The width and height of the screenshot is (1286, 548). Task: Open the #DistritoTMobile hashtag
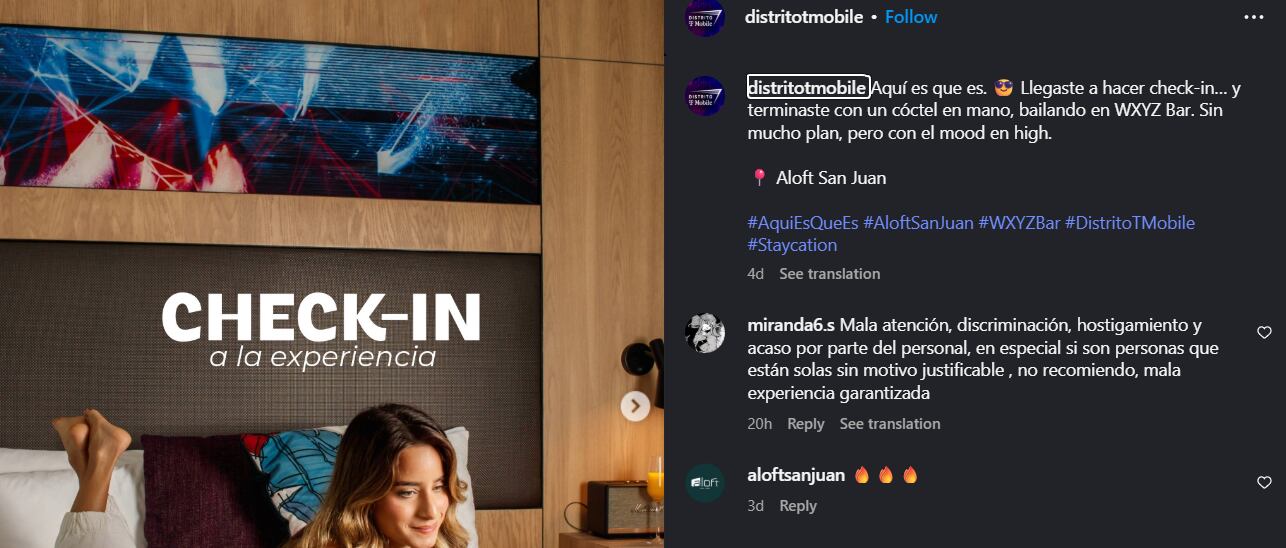coord(1130,223)
